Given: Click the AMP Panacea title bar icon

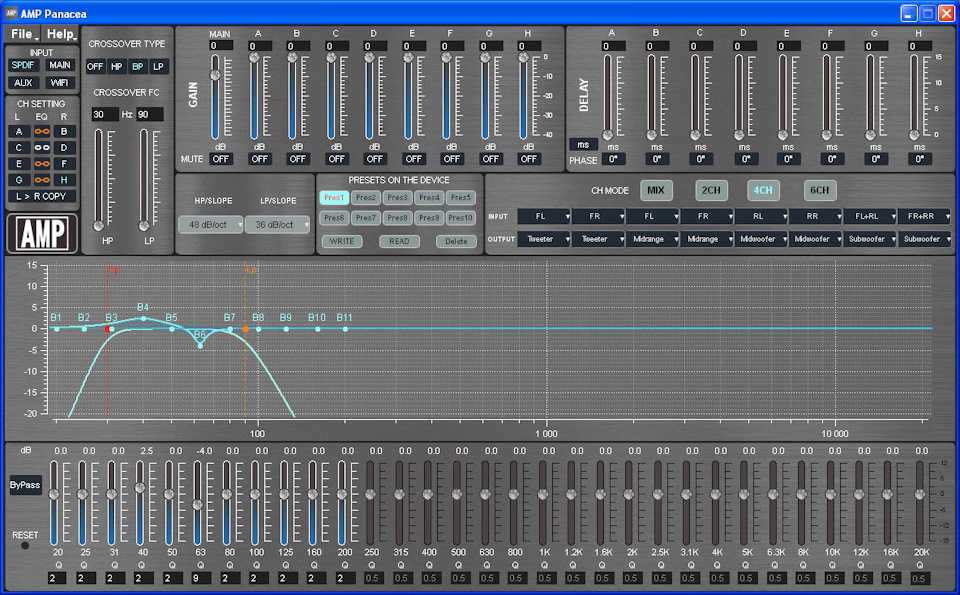Looking at the screenshot, I should [11, 13].
